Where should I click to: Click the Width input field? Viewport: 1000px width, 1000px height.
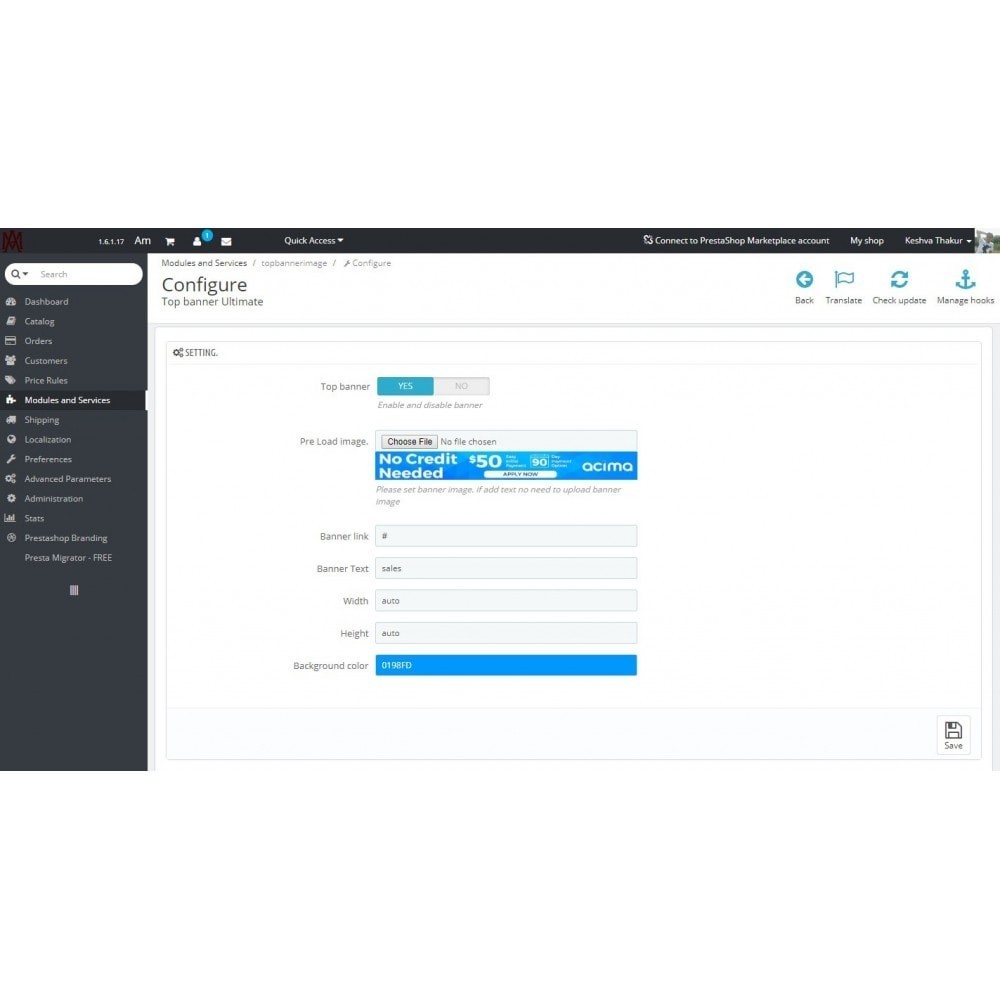click(x=506, y=601)
